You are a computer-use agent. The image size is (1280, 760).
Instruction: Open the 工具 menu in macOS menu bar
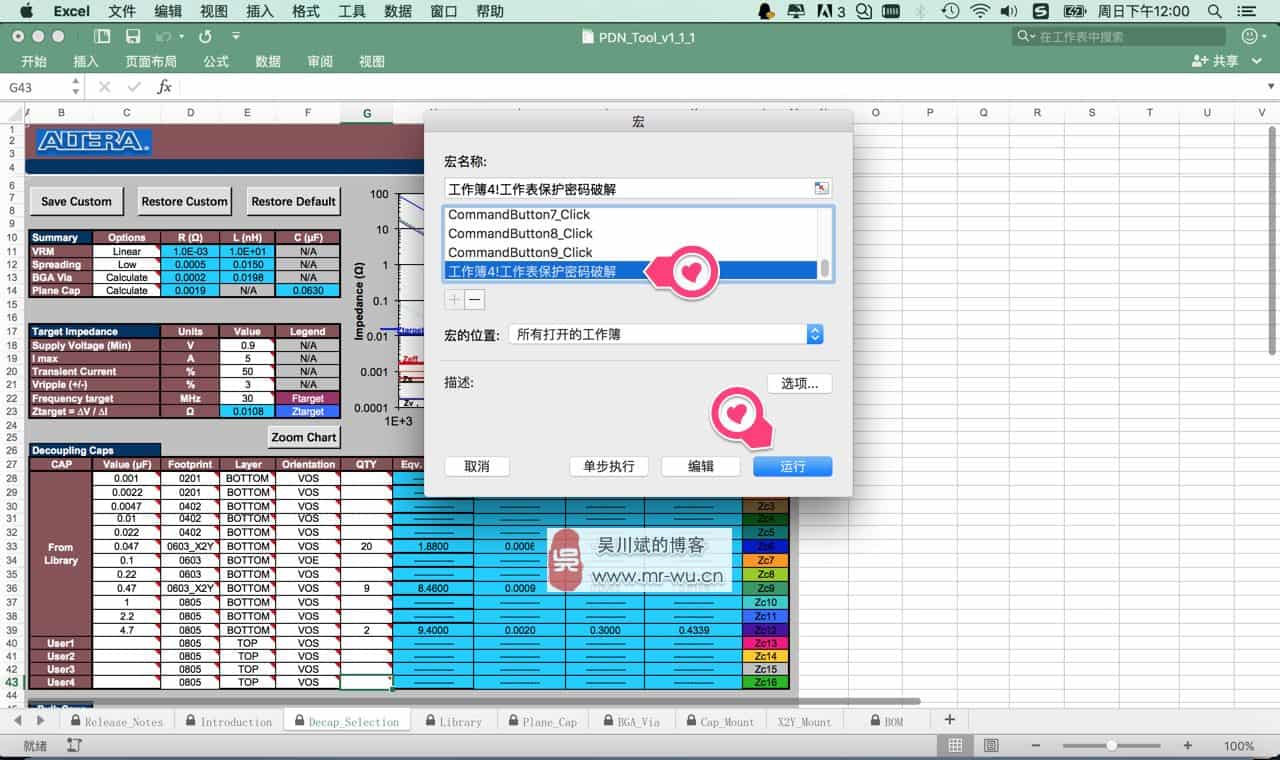[x=352, y=11]
